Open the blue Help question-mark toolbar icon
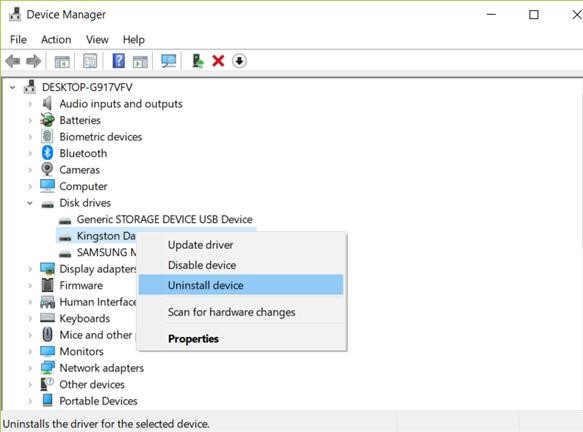 pos(119,61)
